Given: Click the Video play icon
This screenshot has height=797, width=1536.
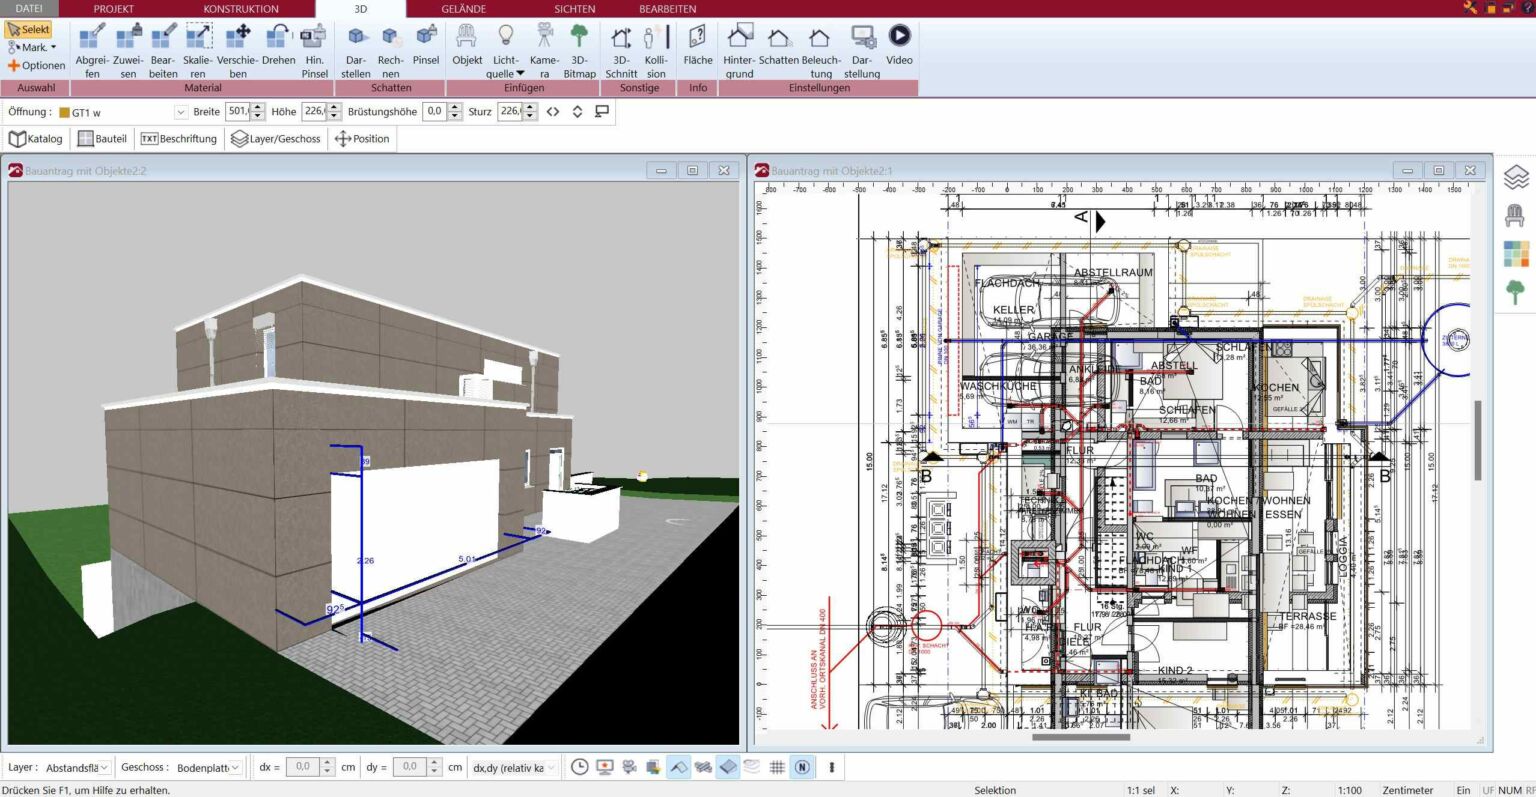Looking at the screenshot, I should 899,36.
